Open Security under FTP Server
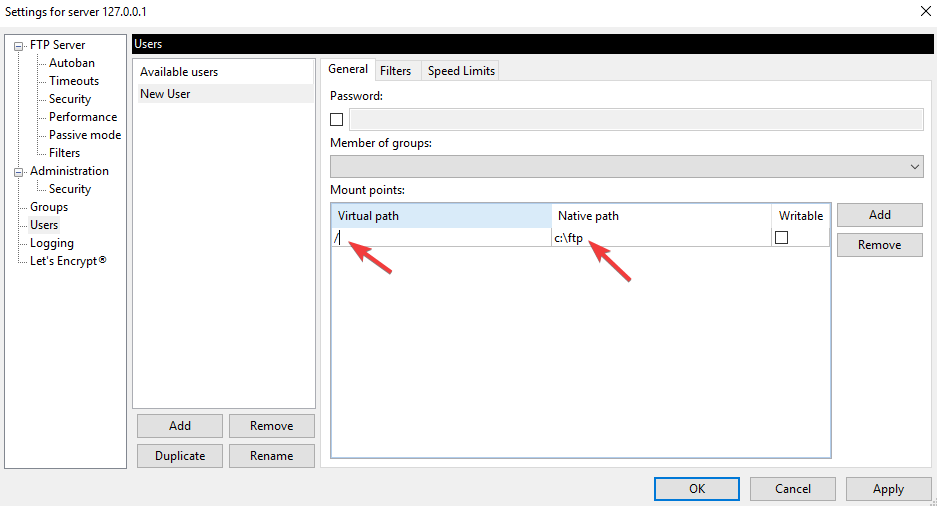 (70, 99)
